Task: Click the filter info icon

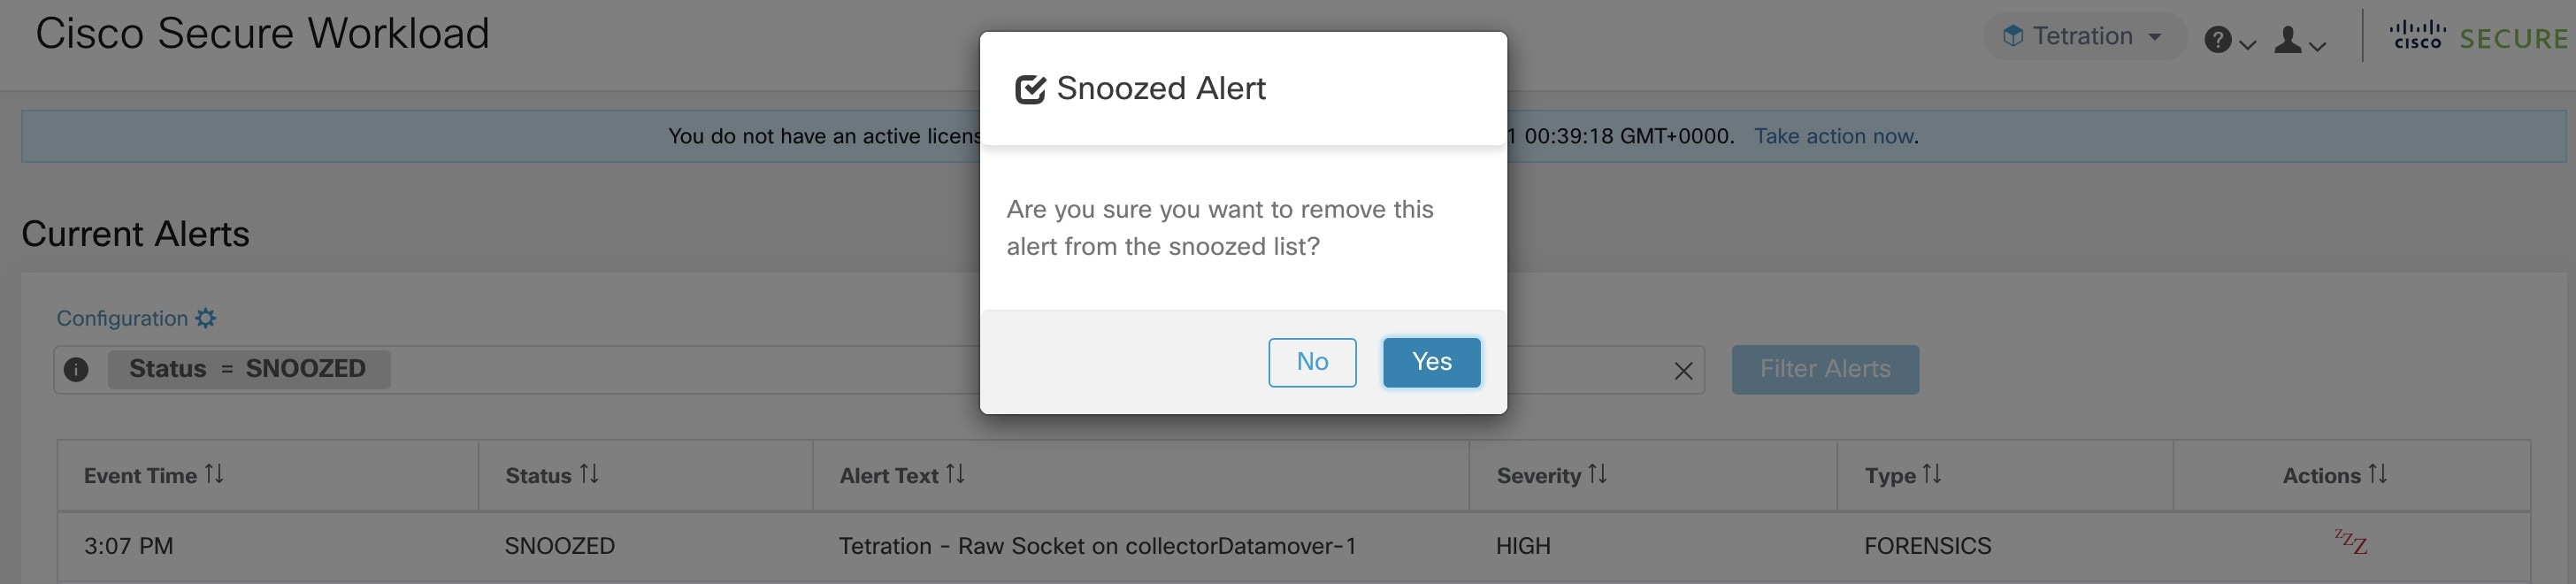Action: tap(76, 369)
